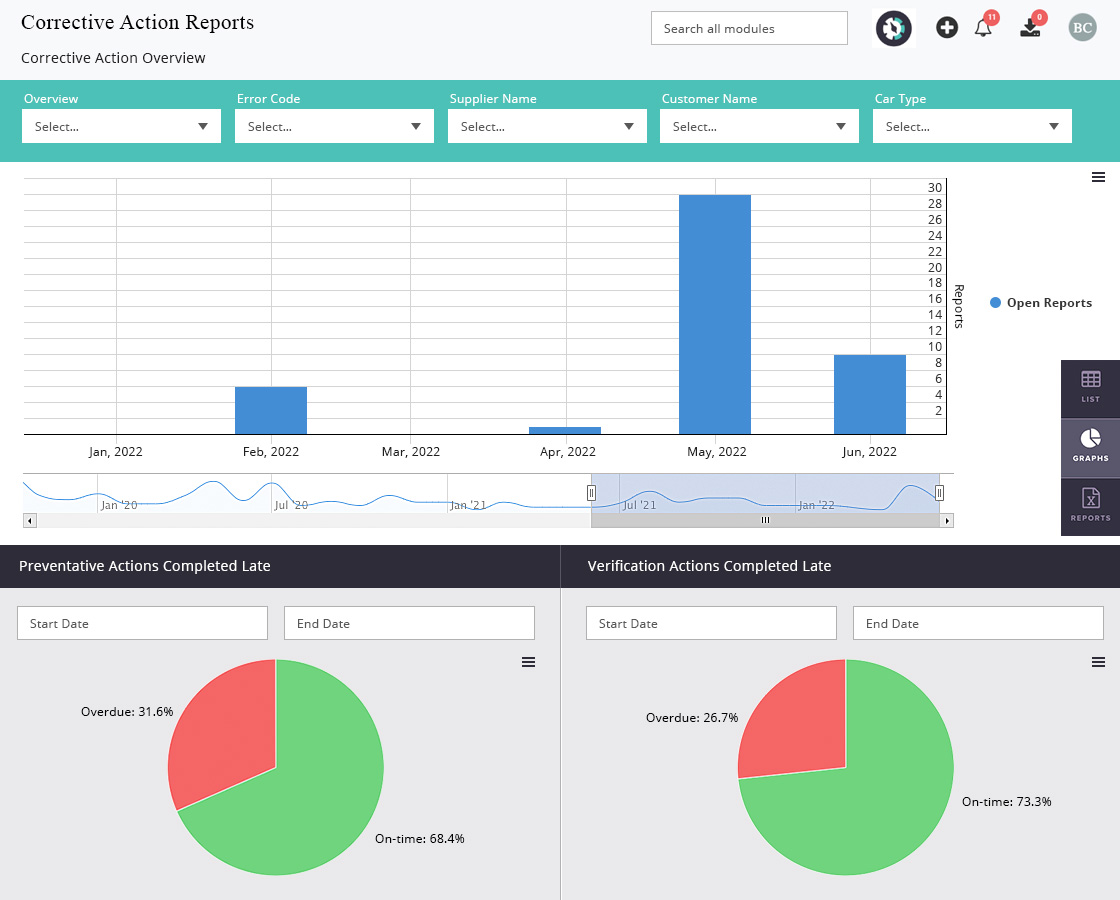
Task: Open the BC user avatar
Action: coord(1082,28)
